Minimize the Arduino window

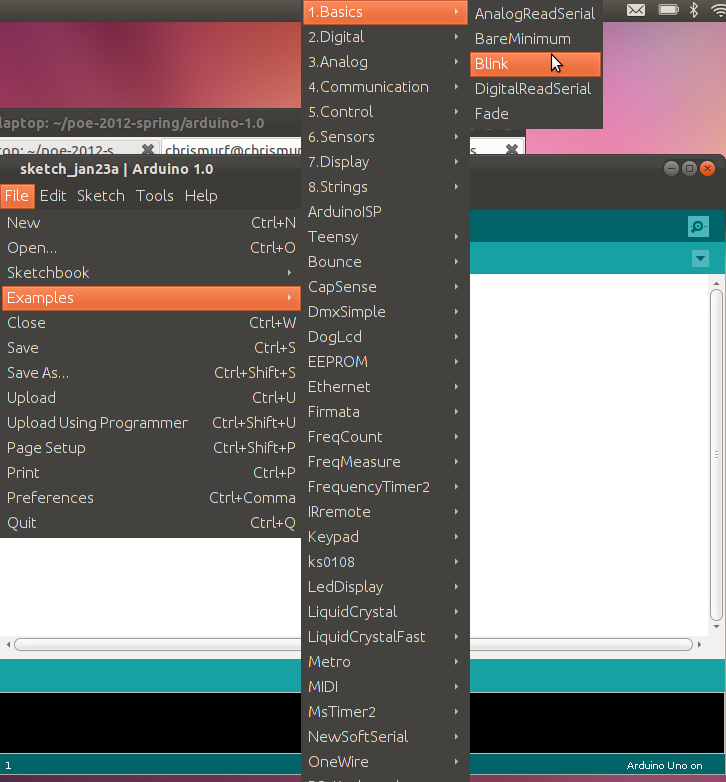click(672, 169)
